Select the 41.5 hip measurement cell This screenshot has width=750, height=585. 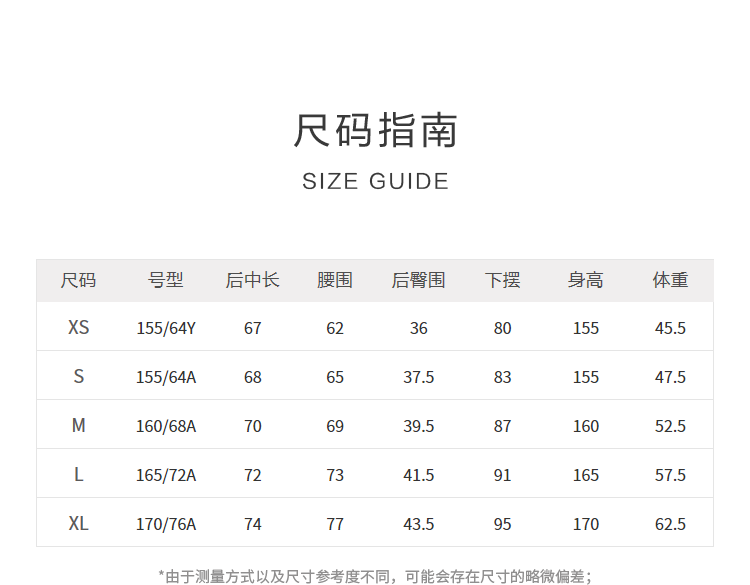(418, 475)
